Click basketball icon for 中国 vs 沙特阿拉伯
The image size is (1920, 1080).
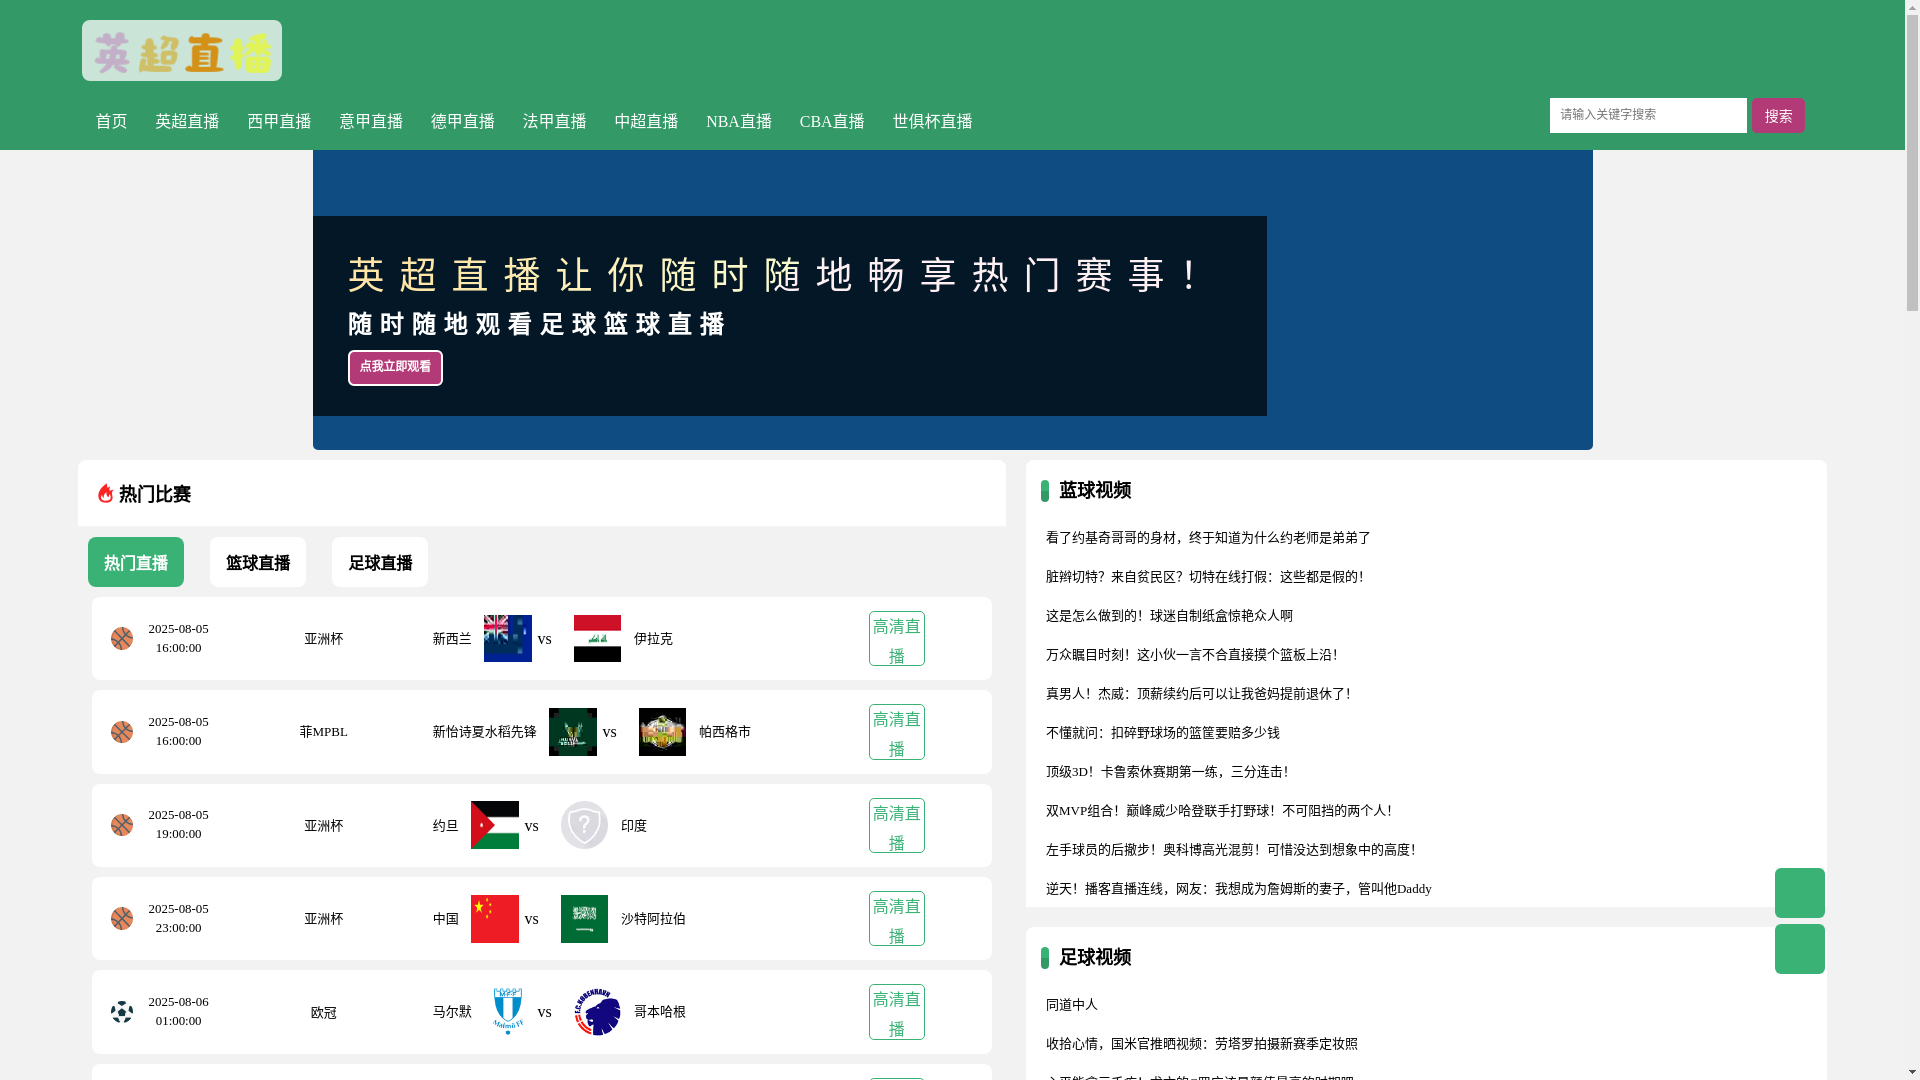tap(122, 918)
